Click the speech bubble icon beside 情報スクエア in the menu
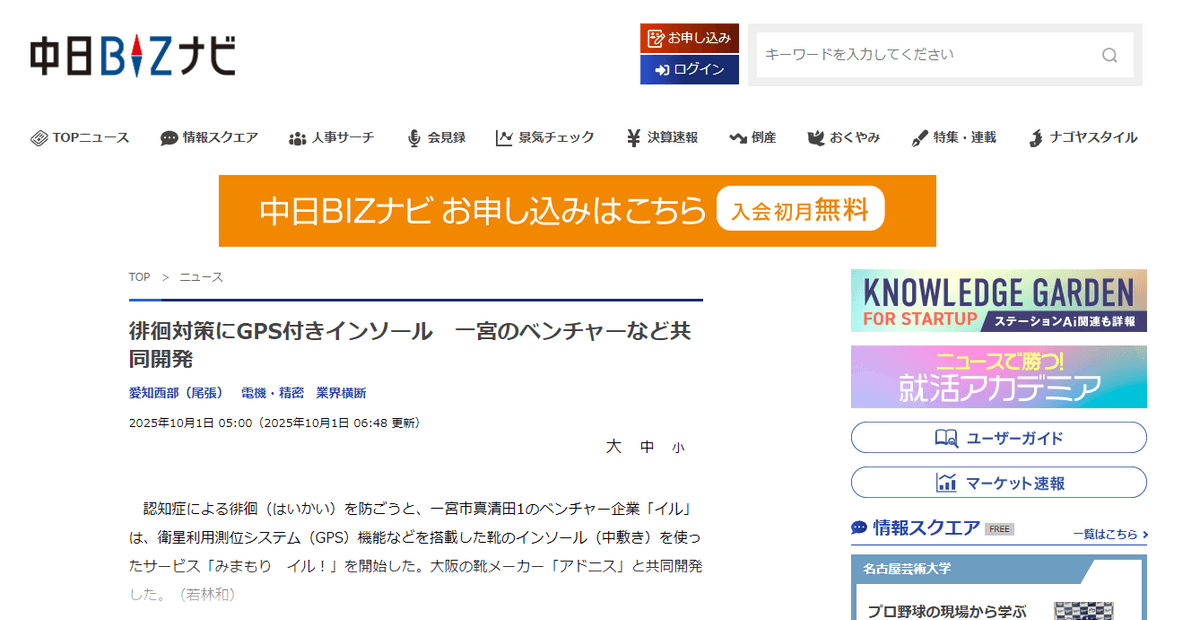1200x620 pixels. (x=169, y=138)
